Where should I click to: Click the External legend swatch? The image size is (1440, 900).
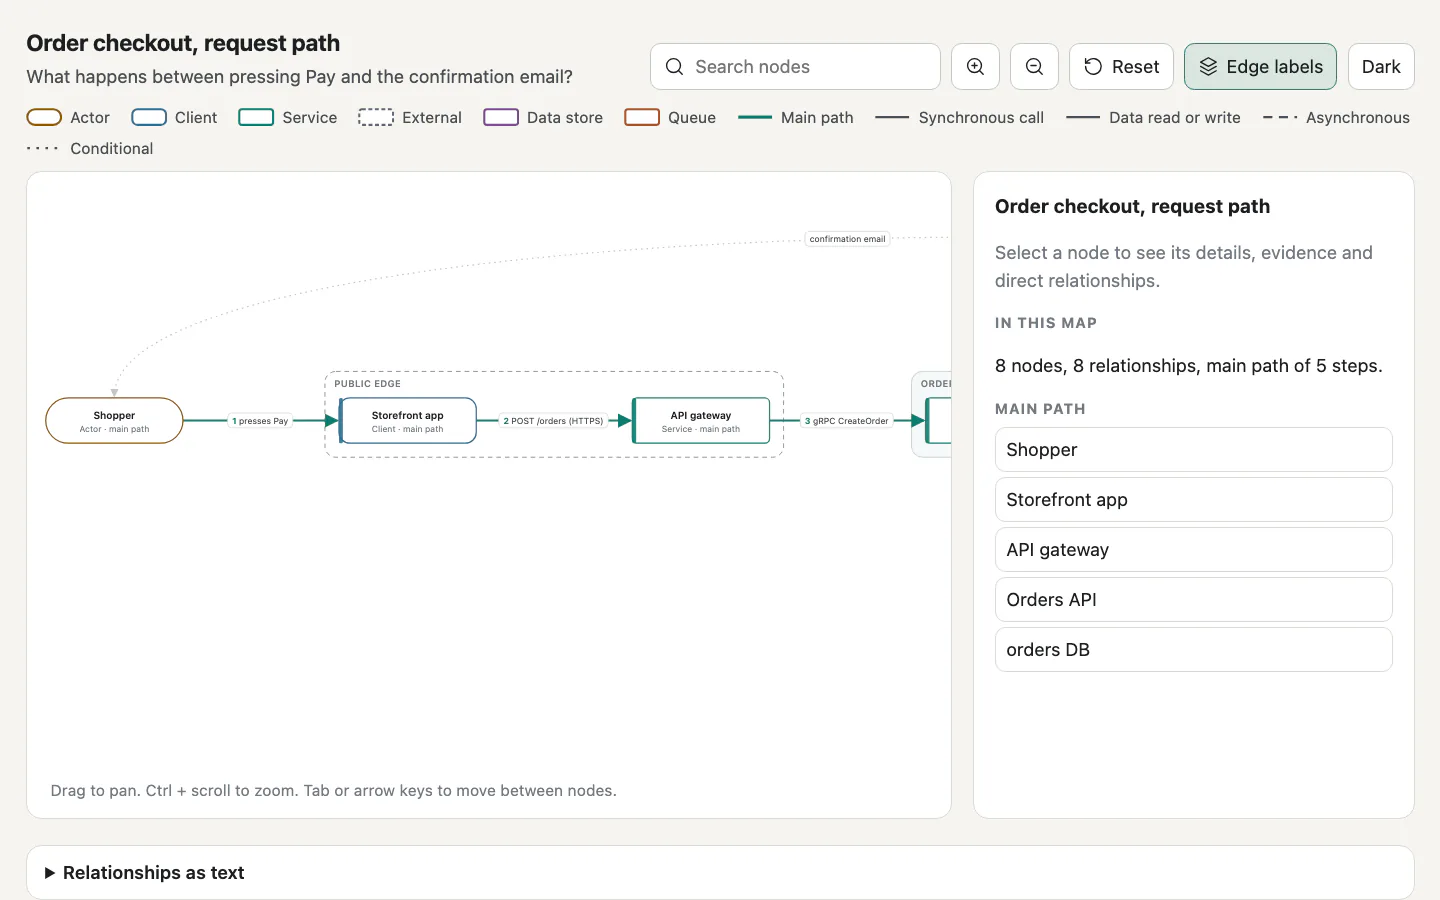coord(376,117)
